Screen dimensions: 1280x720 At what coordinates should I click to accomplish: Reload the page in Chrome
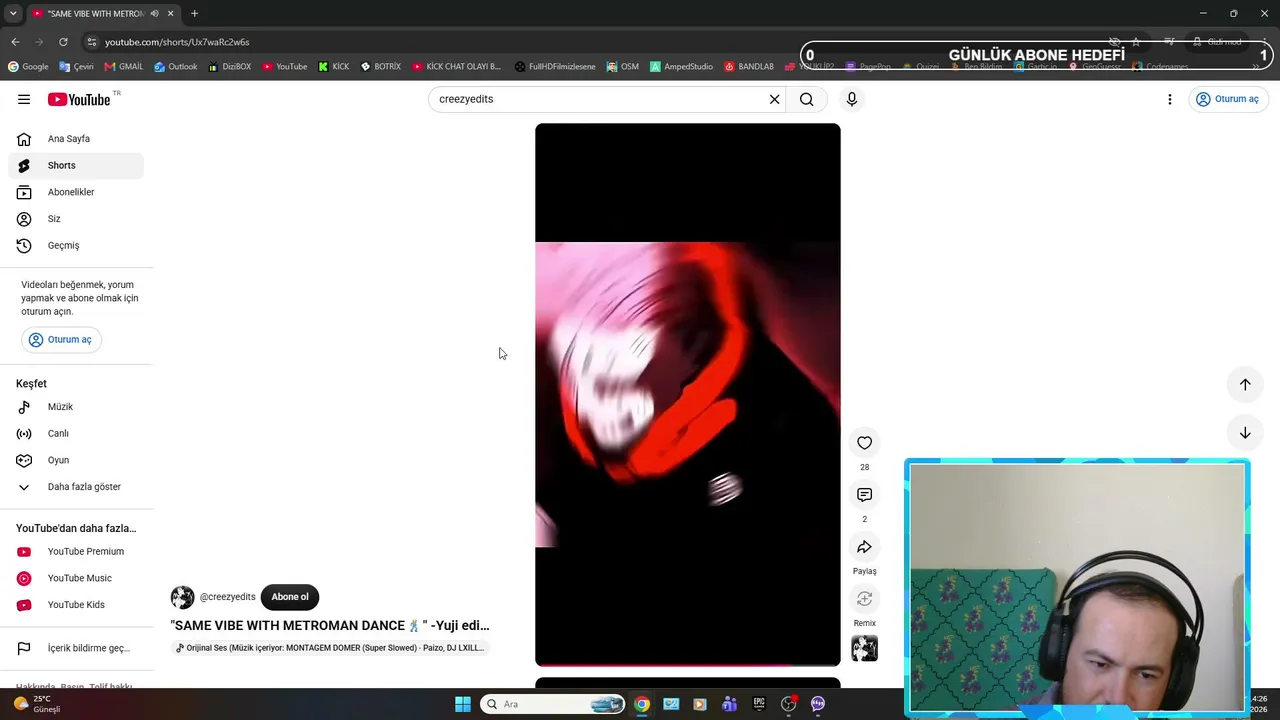[x=63, y=42]
